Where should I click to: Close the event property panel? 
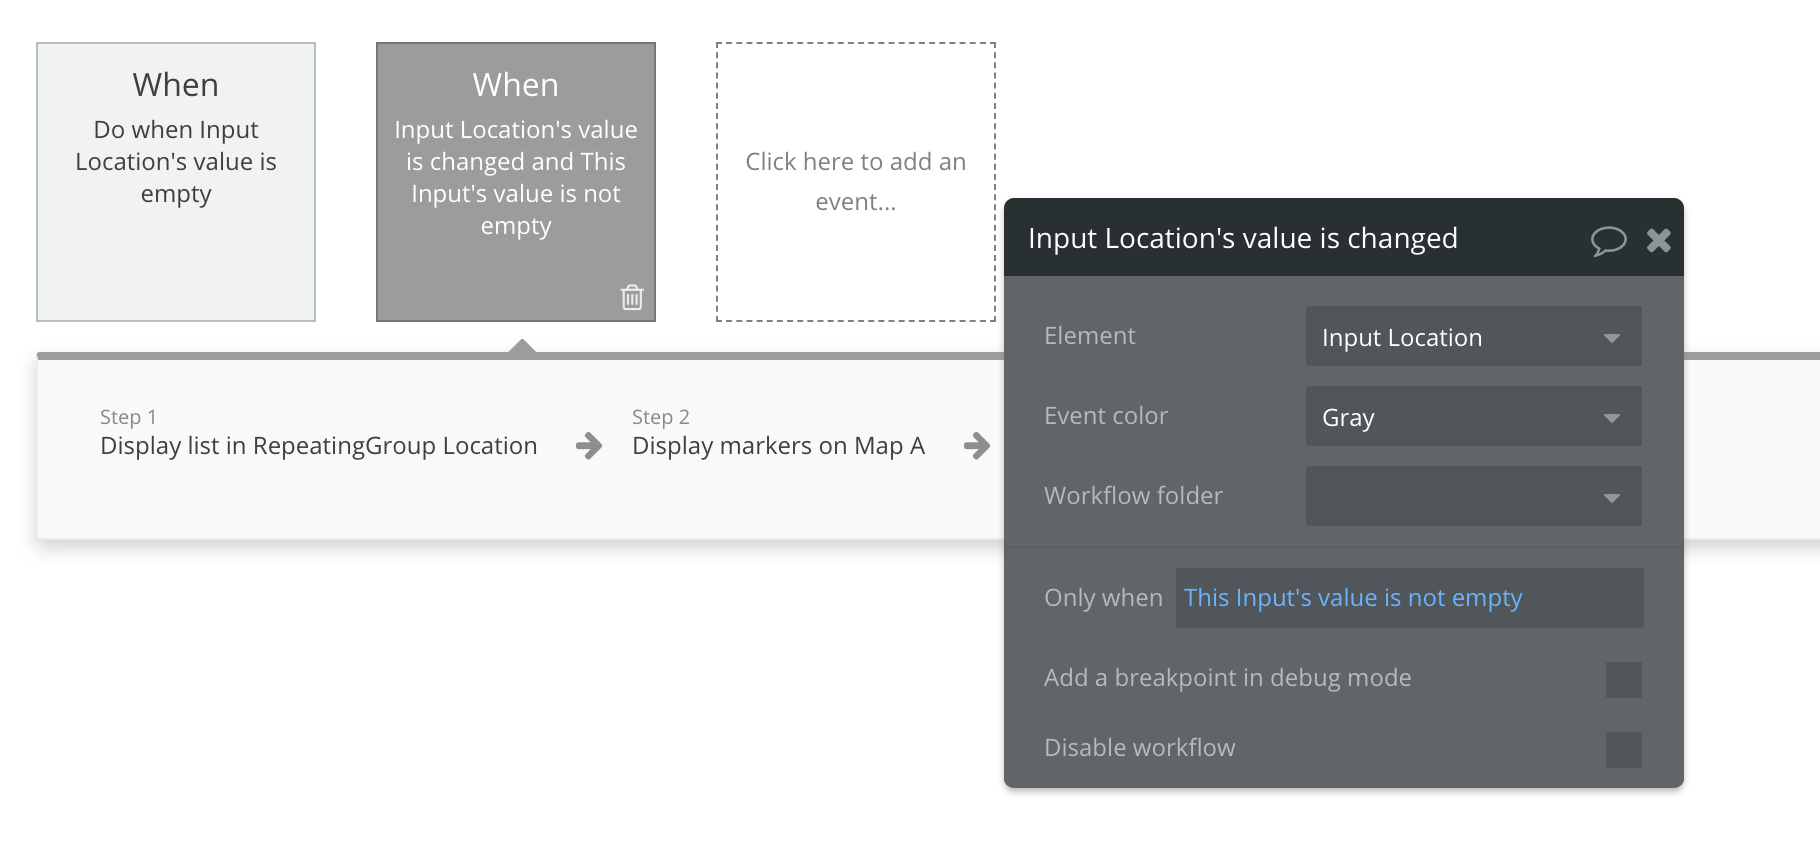pos(1659,240)
